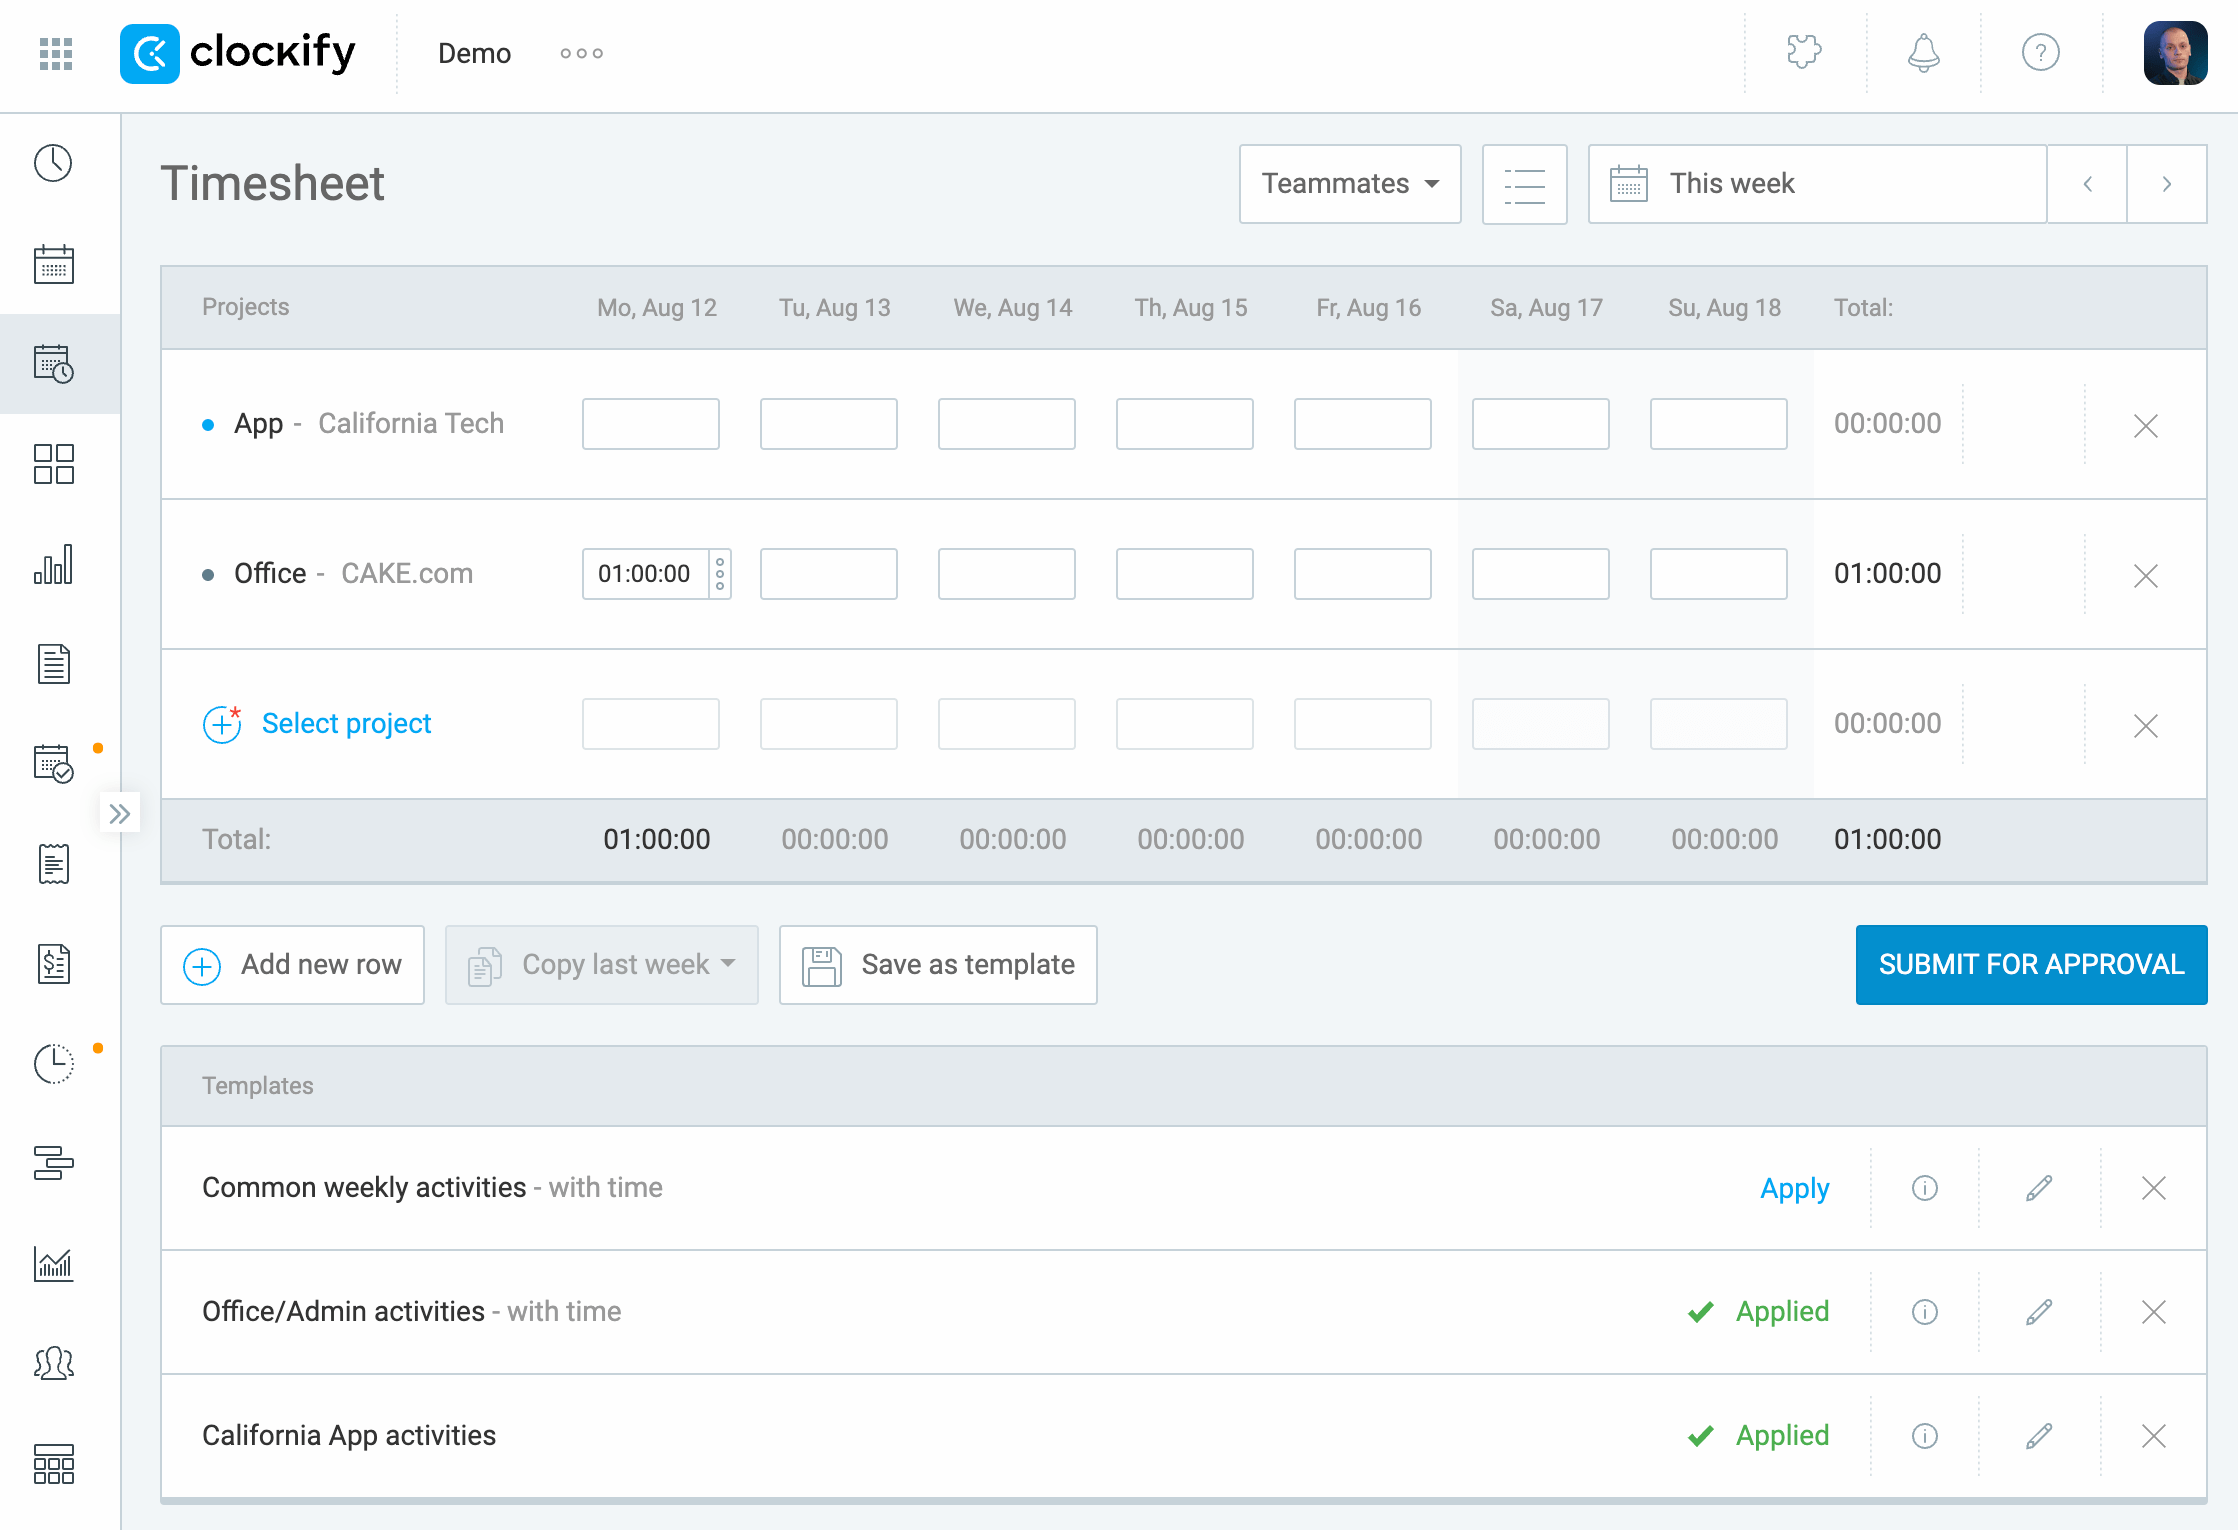Click Add new row button
Screen dimensions: 2238x1530
289,964
